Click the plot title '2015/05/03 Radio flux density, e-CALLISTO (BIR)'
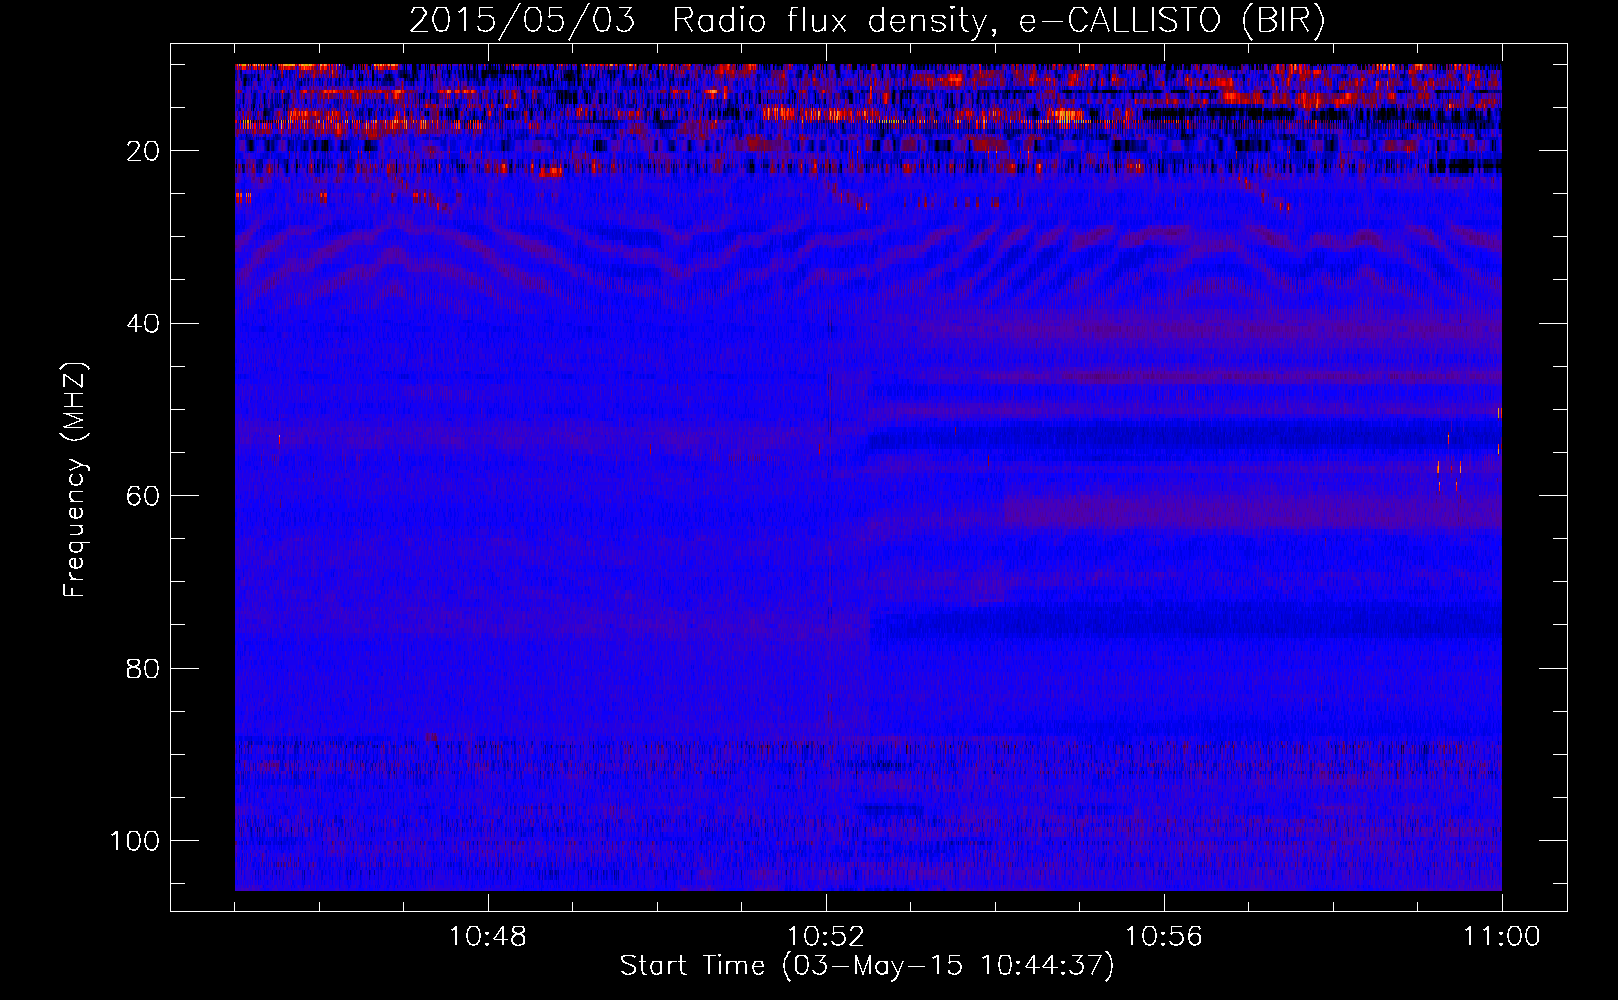This screenshot has height=1000, width=1618. coord(867,20)
